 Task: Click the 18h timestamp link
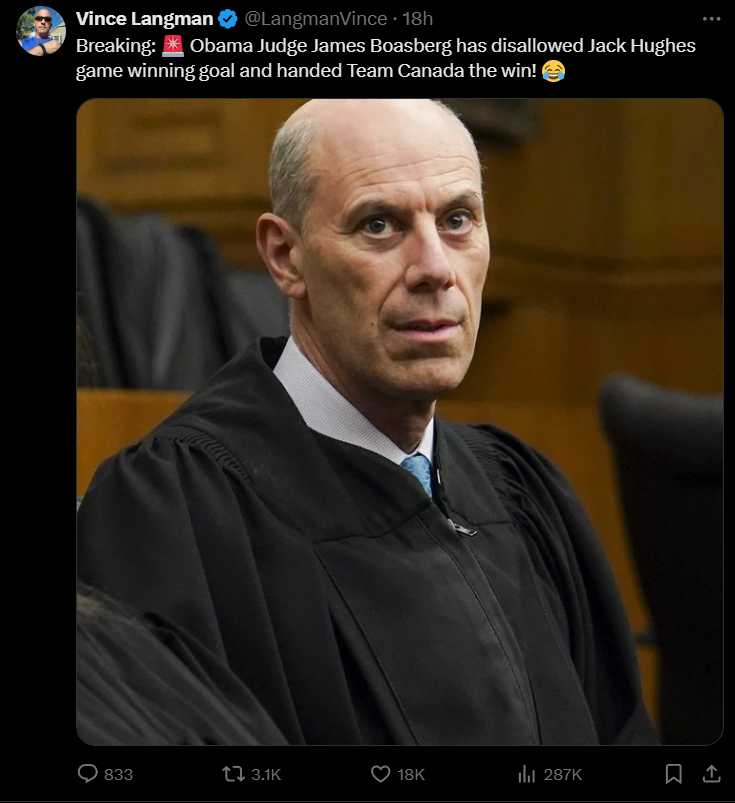(x=417, y=19)
